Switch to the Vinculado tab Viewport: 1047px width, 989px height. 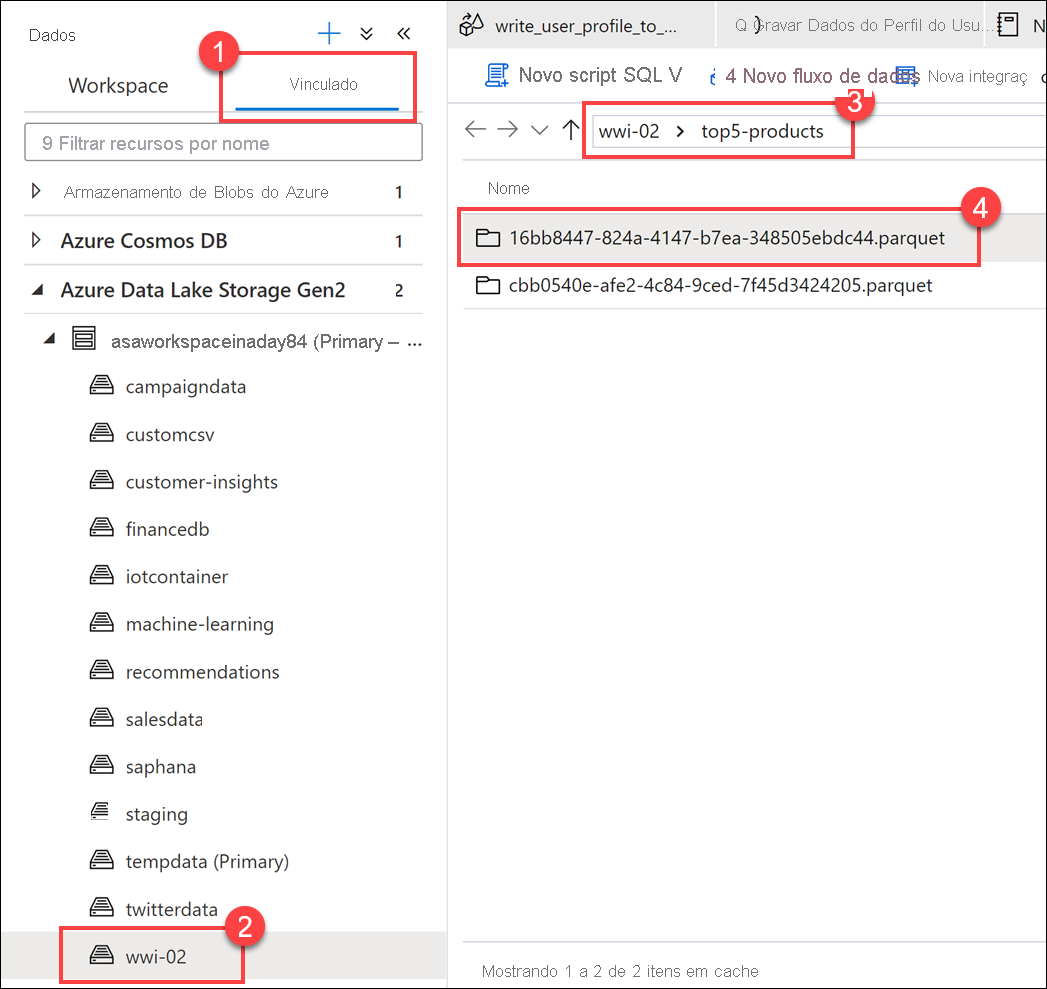[x=323, y=84]
